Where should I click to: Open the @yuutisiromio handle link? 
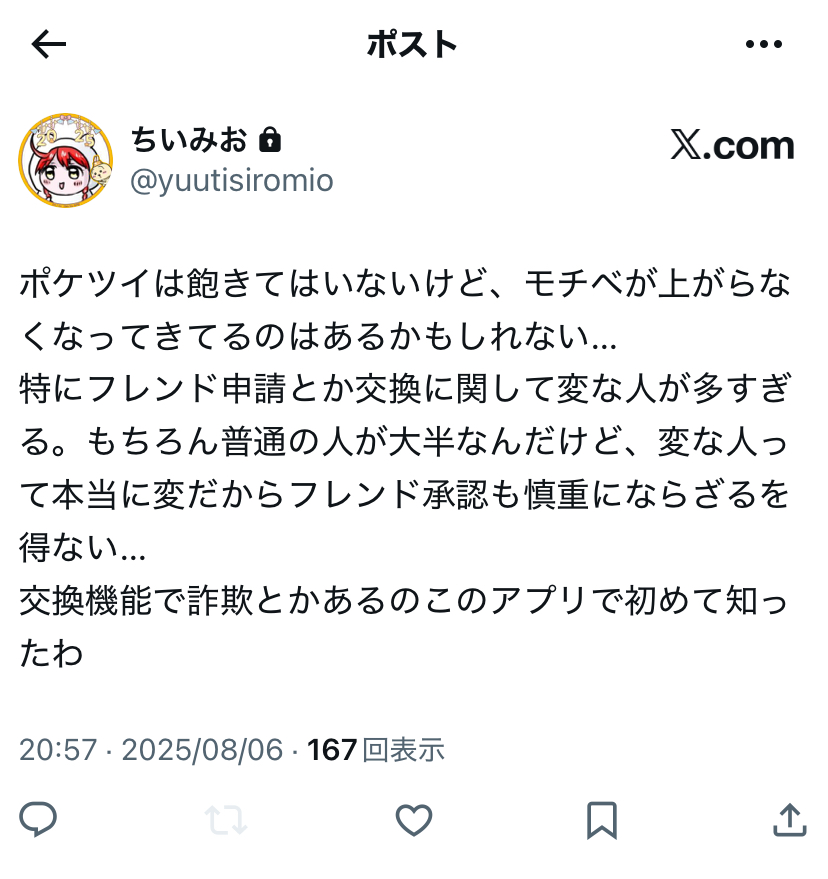[232, 181]
